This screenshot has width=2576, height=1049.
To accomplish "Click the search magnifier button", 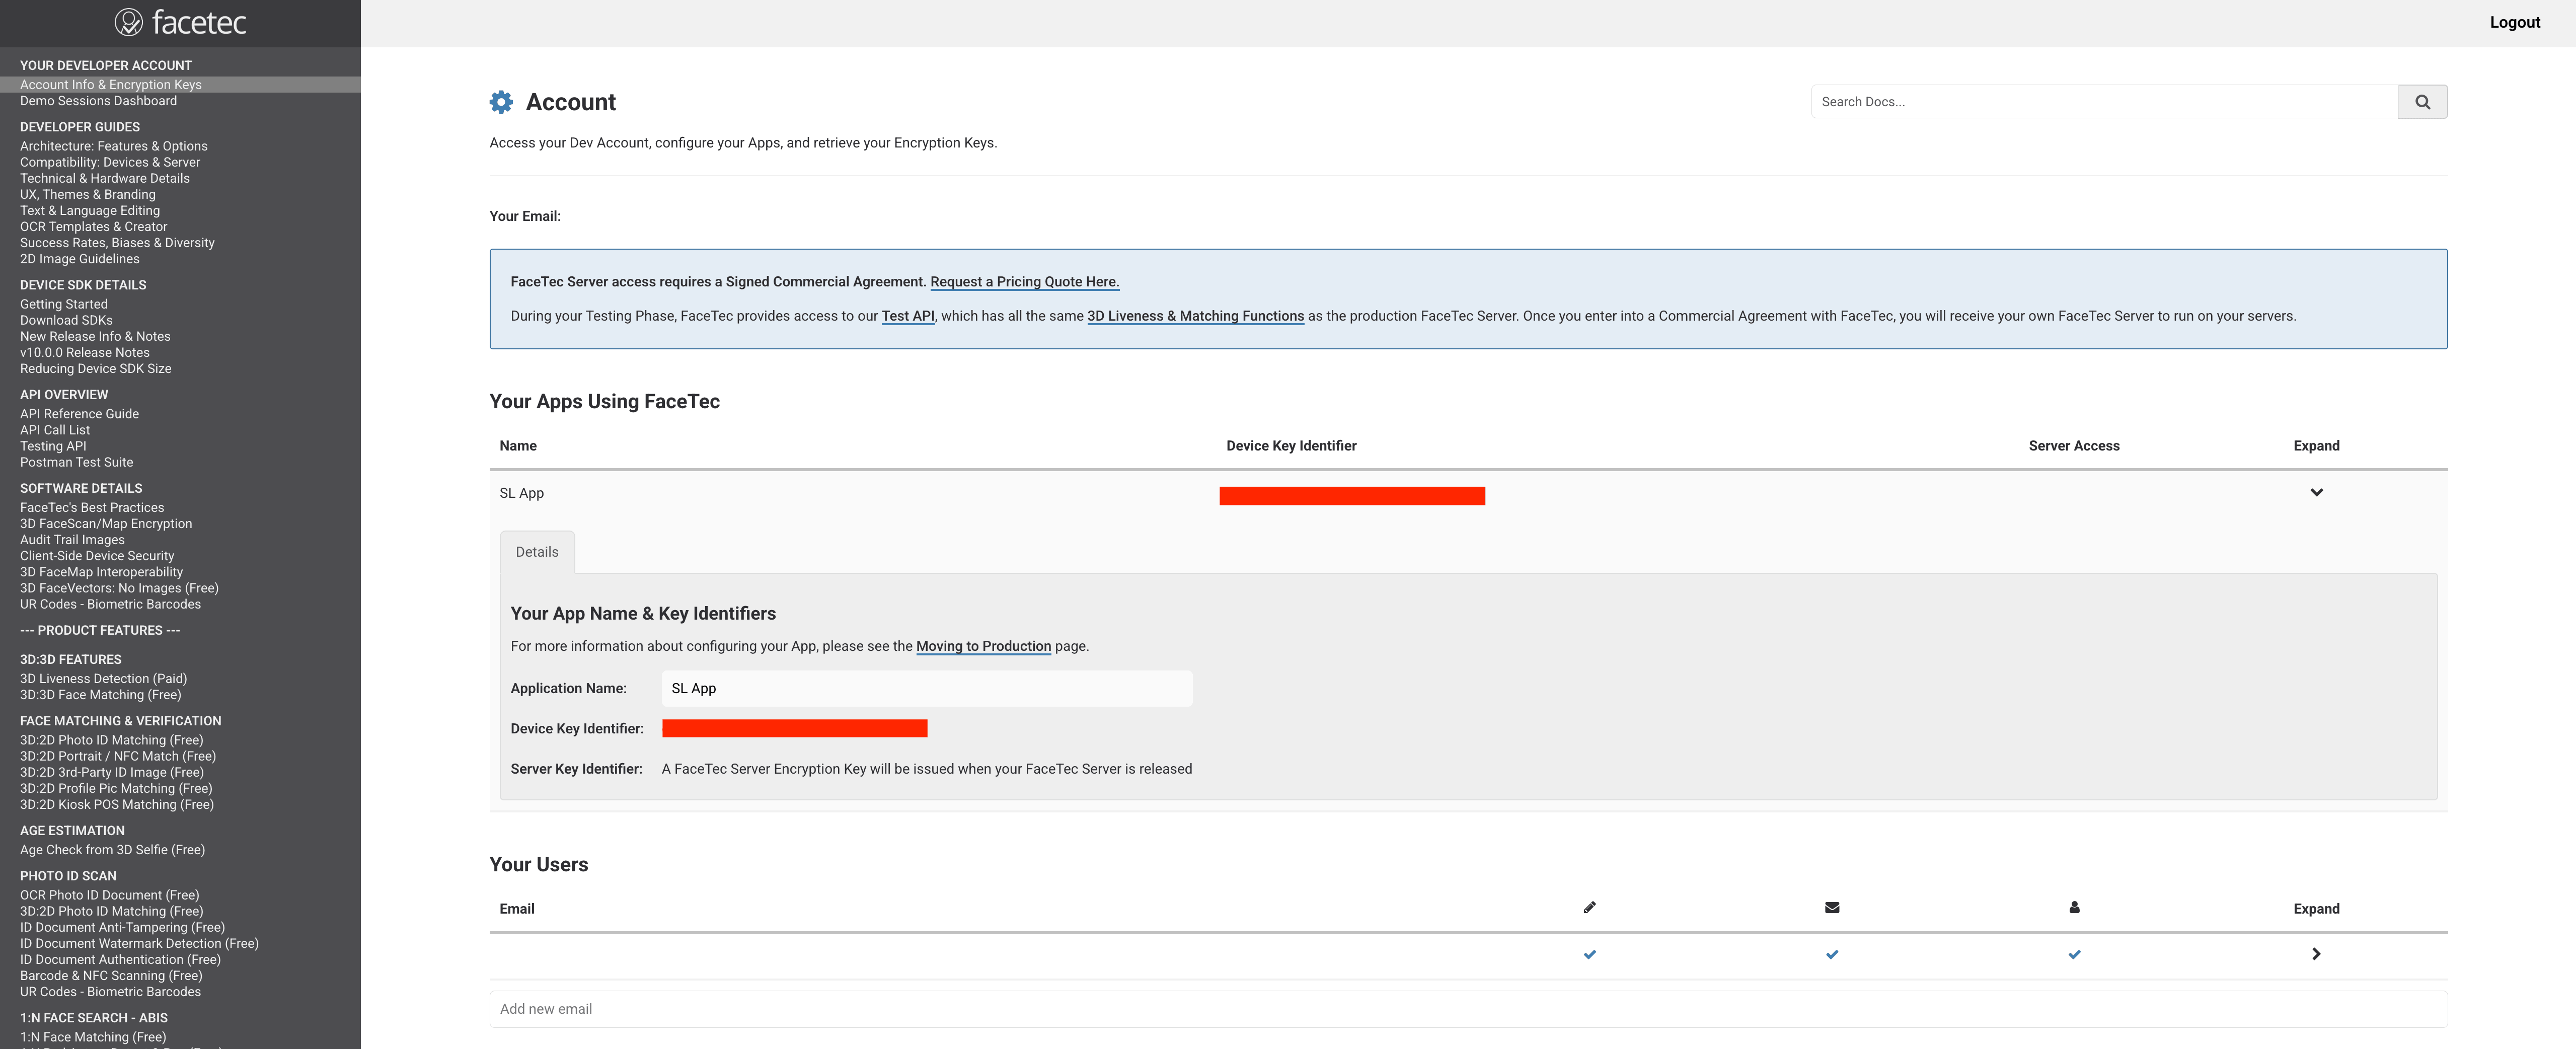I will click(2422, 102).
